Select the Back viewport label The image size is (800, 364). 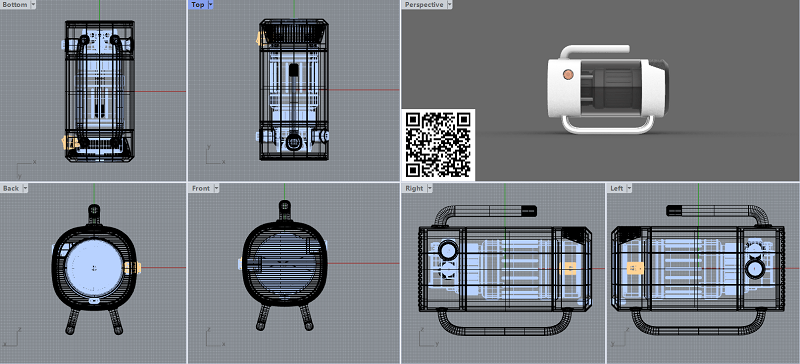tap(11, 188)
